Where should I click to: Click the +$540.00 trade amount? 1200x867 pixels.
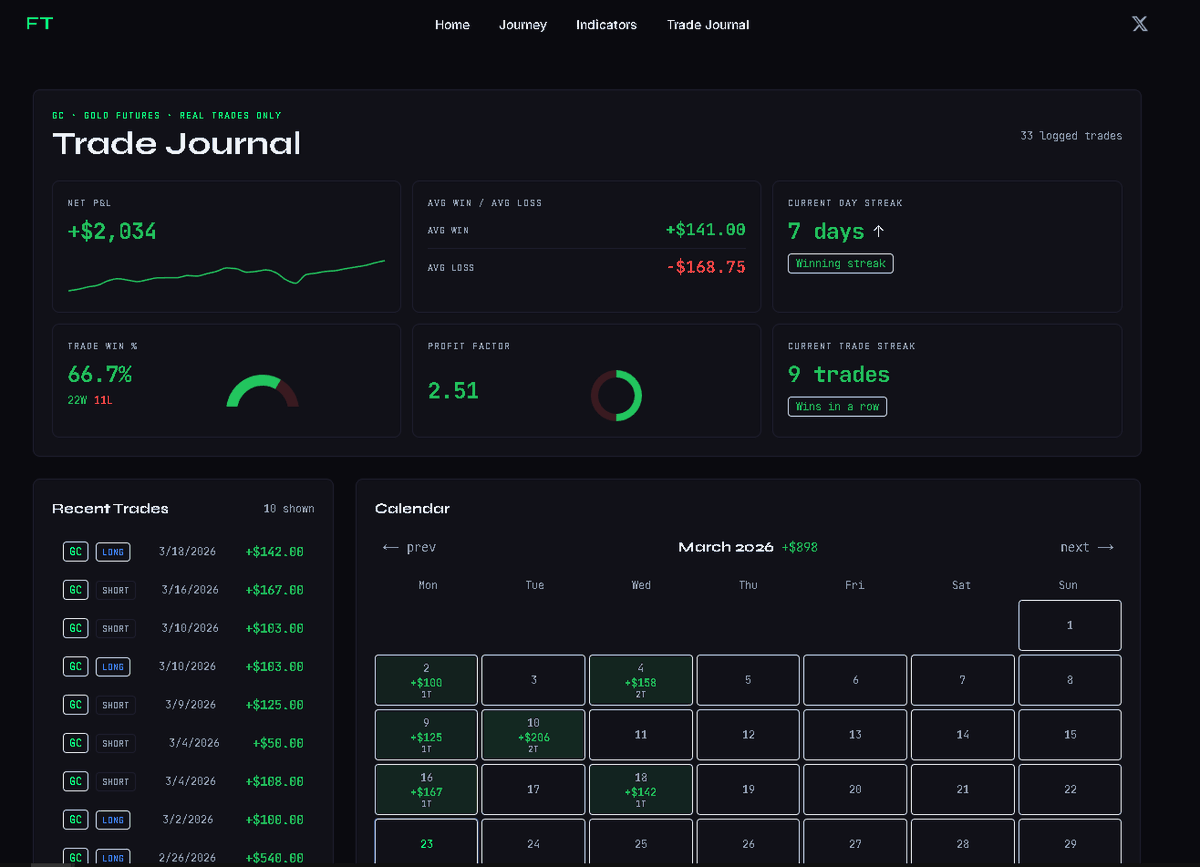pyautogui.click(x=274, y=857)
